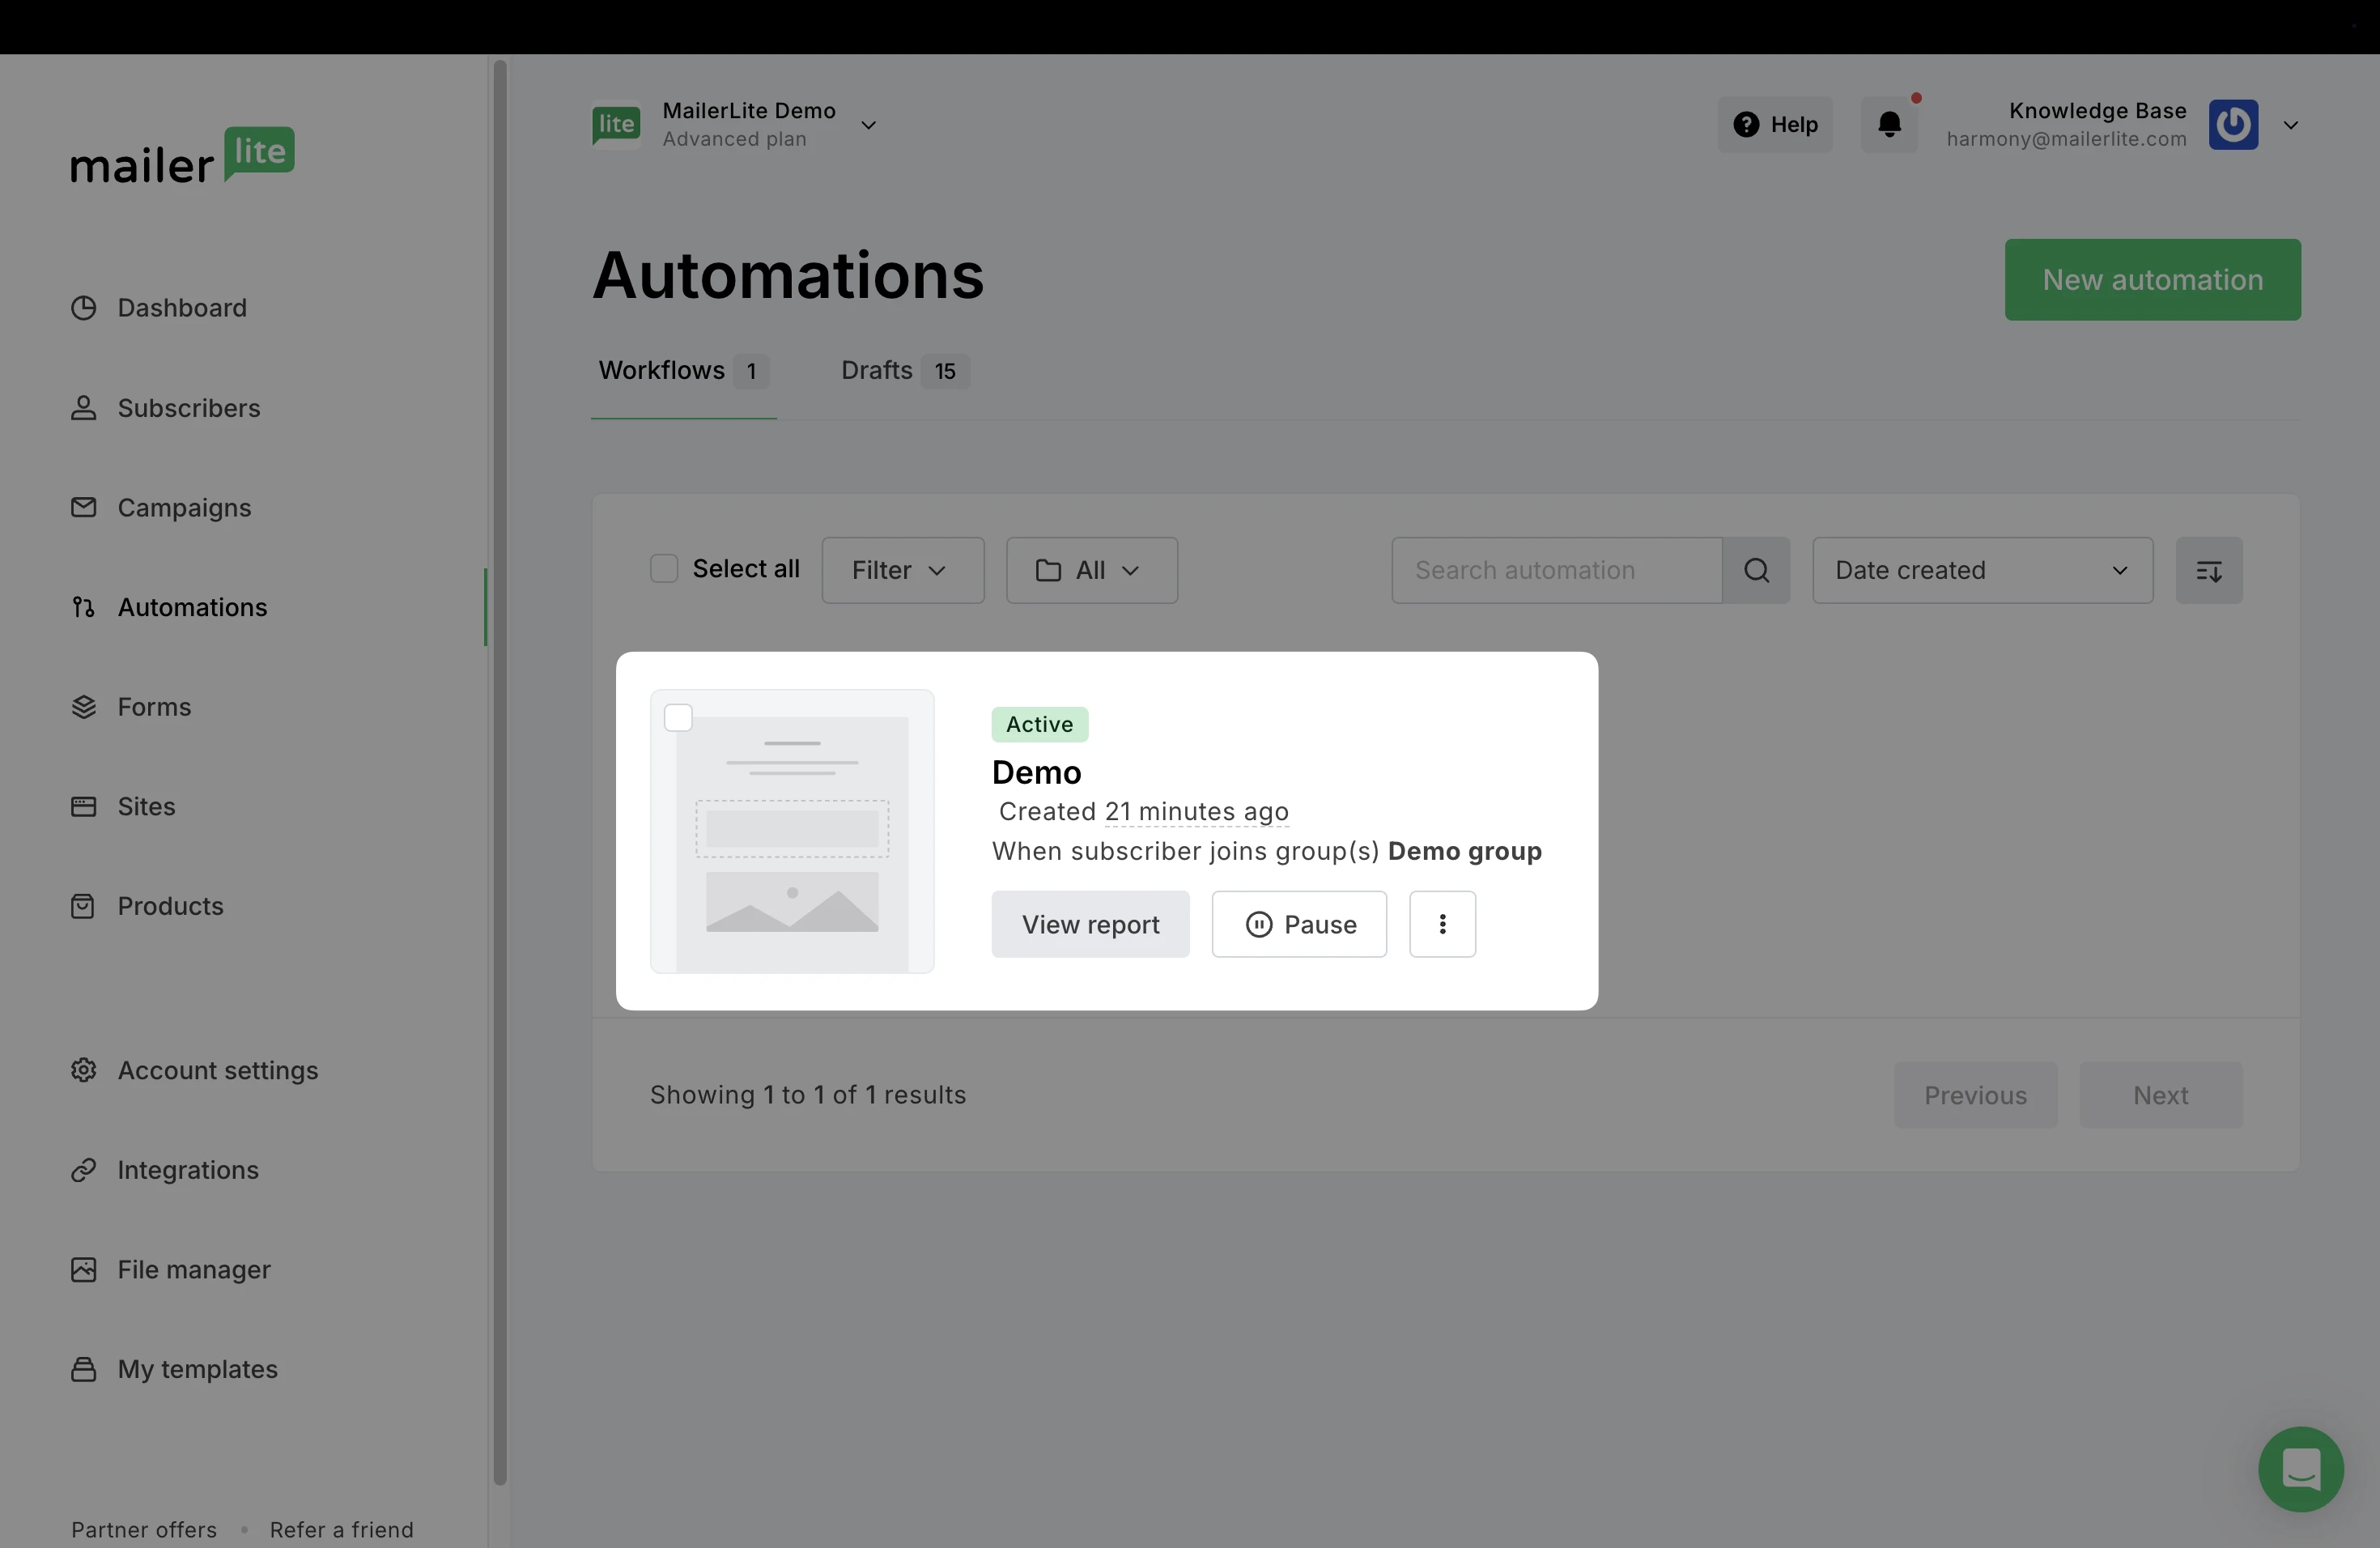Tick the Demo automation checkbox
2380x1548 pixels.
click(678, 718)
